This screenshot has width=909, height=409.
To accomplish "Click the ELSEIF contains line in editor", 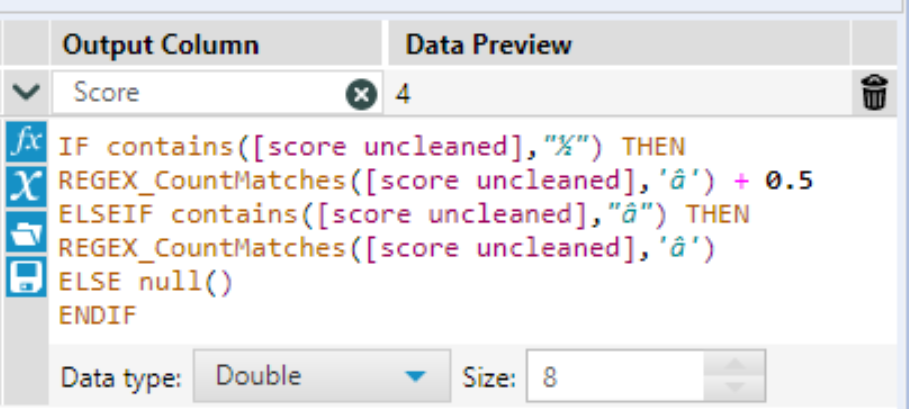I will coord(404,214).
